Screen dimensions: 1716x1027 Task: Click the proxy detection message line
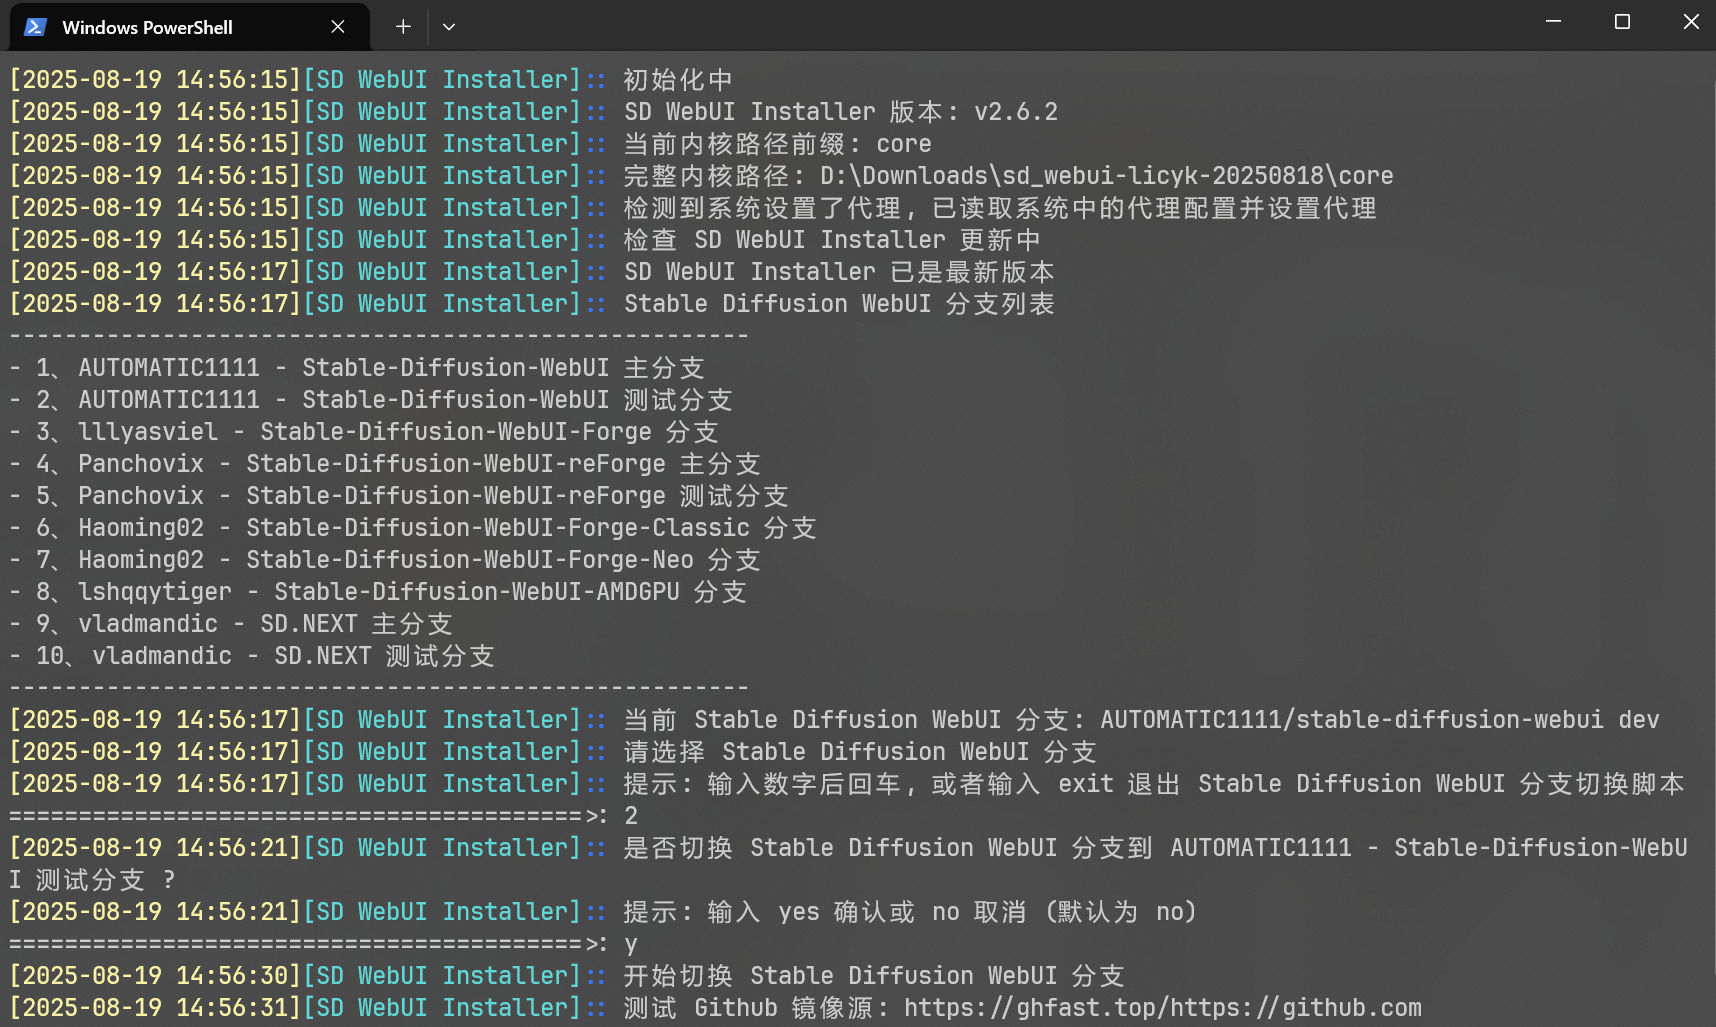pos(1000,208)
